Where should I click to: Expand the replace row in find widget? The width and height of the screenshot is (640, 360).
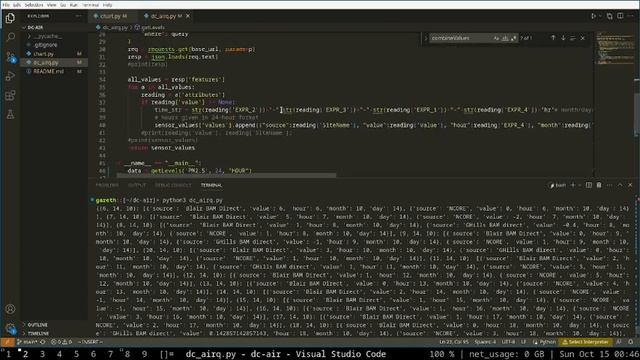click(426, 38)
